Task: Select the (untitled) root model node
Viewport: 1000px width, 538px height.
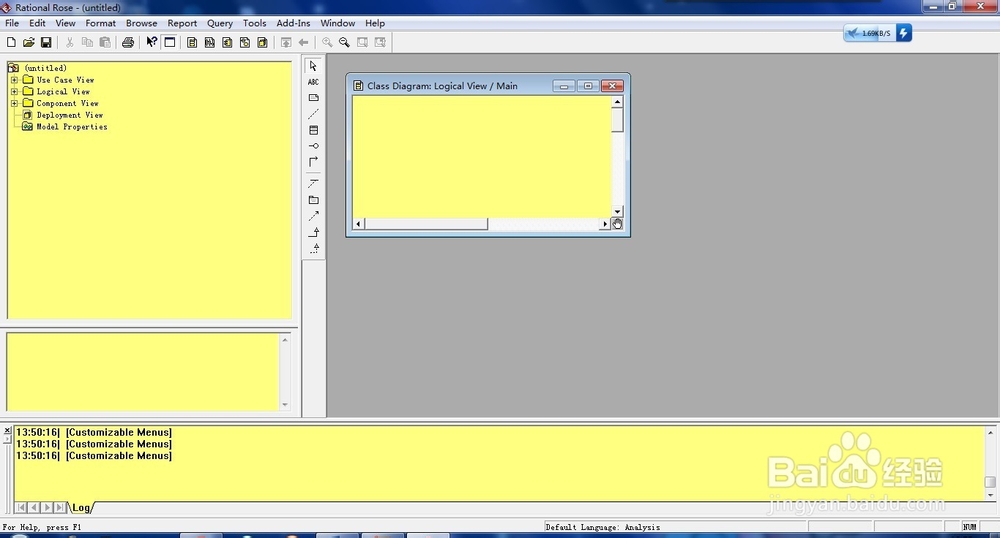Action: coord(45,68)
